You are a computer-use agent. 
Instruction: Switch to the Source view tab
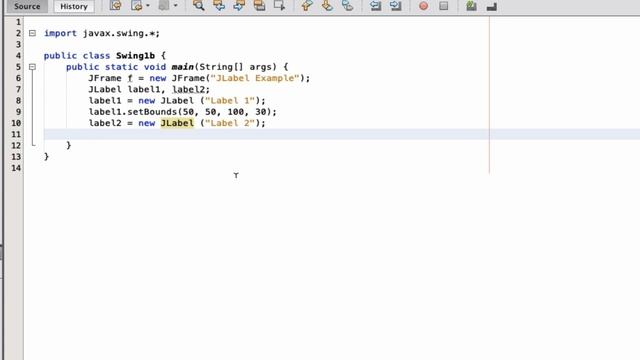tap(27, 6)
